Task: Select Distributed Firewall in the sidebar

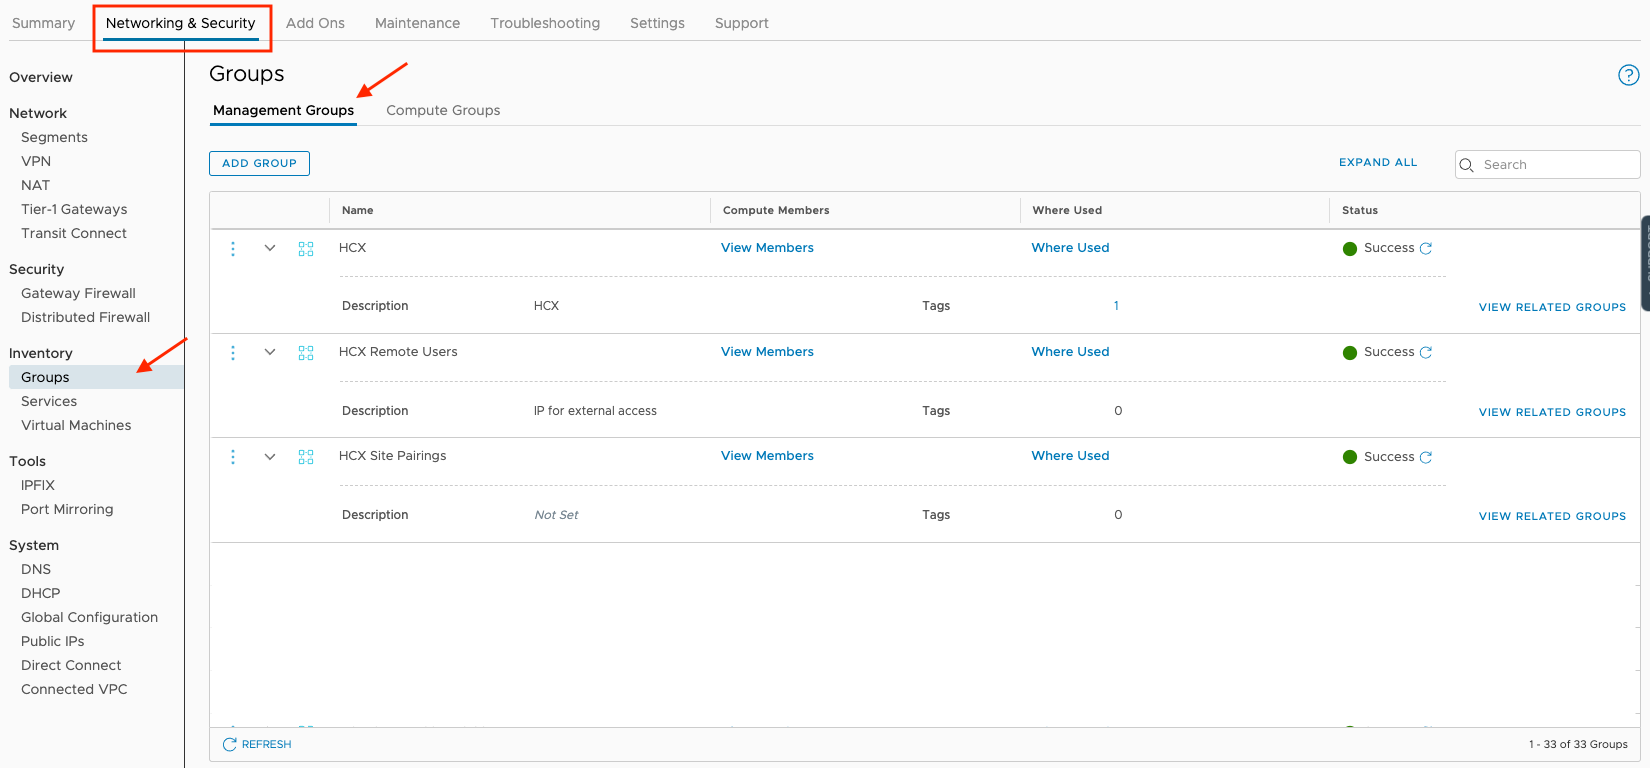Action: click(86, 317)
